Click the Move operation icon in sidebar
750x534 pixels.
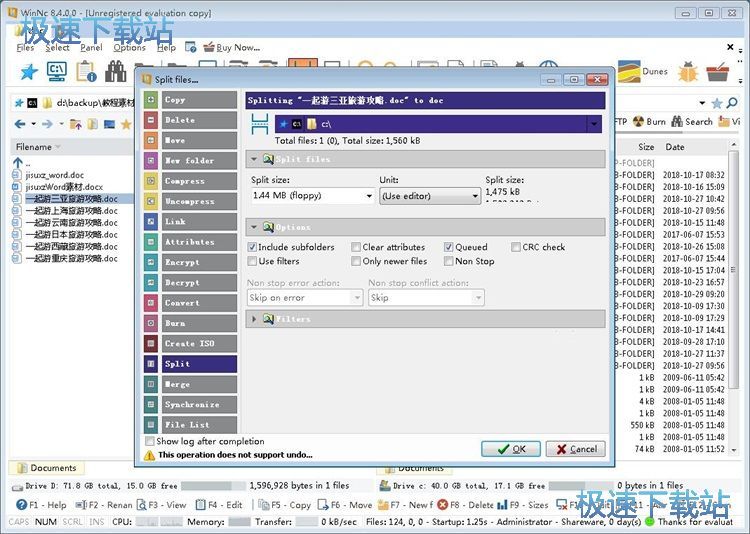pos(151,140)
